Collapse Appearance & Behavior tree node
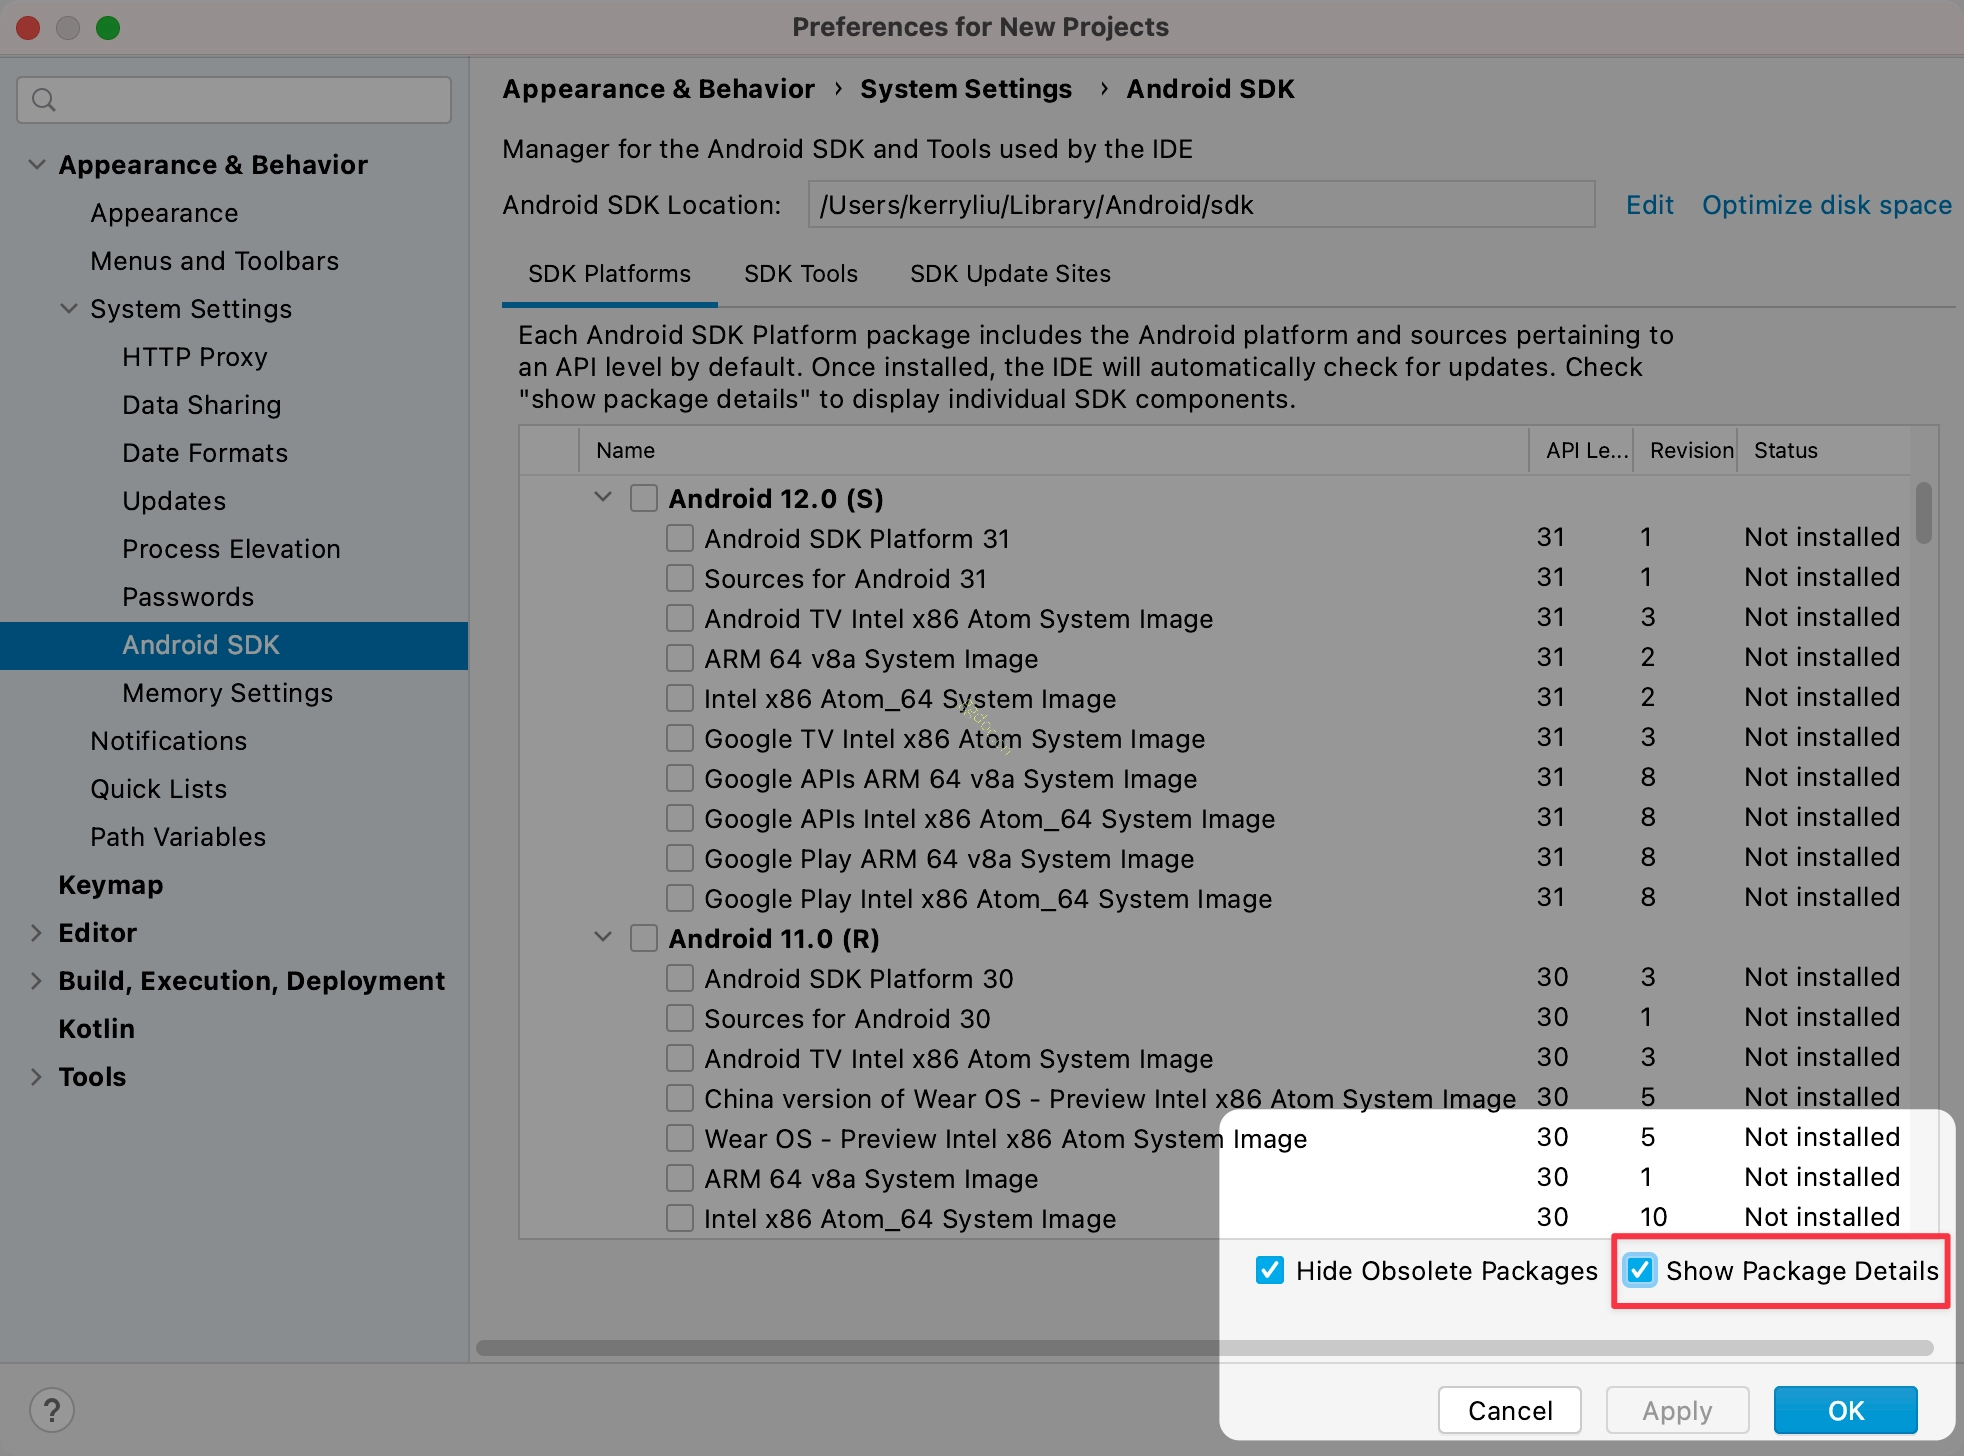 (37, 164)
